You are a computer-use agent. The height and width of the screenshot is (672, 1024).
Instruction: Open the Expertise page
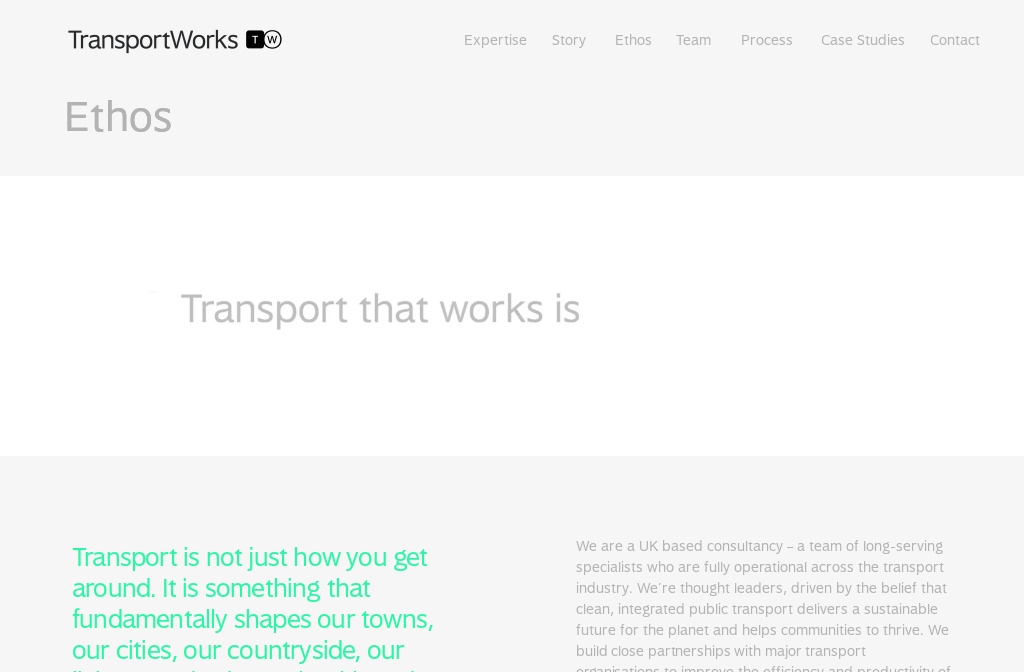[495, 40]
